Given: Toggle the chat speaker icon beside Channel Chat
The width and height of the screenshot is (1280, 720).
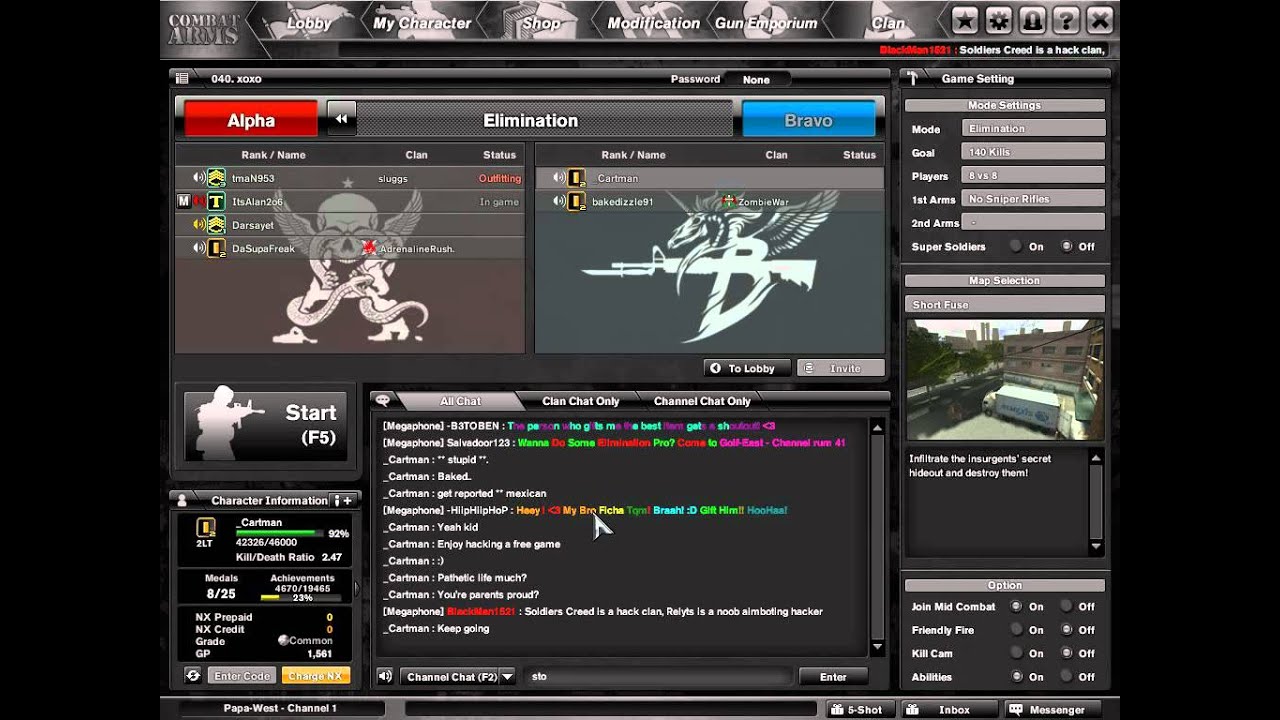Looking at the screenshot, I should pyautogui.click(x=385, y=676).
